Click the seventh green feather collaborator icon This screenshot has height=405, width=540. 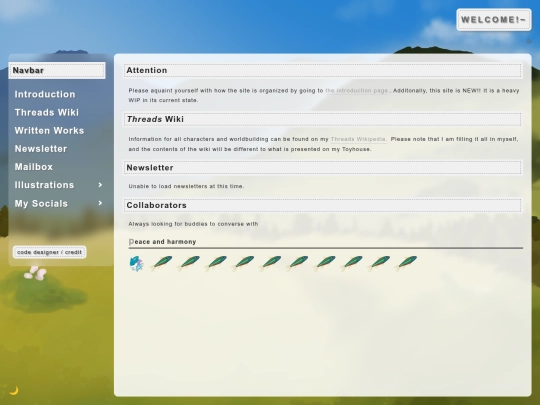tap(326, 263)
